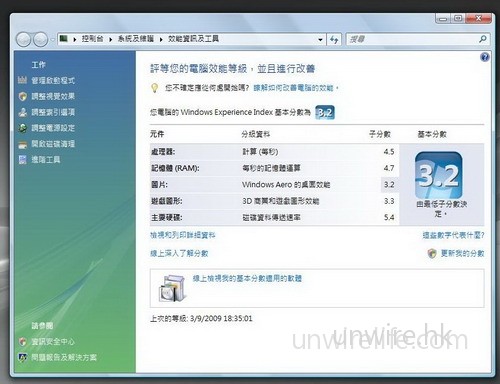Minimize the window
The width and height of the screenshot is (500, 384).
point(443,19)
